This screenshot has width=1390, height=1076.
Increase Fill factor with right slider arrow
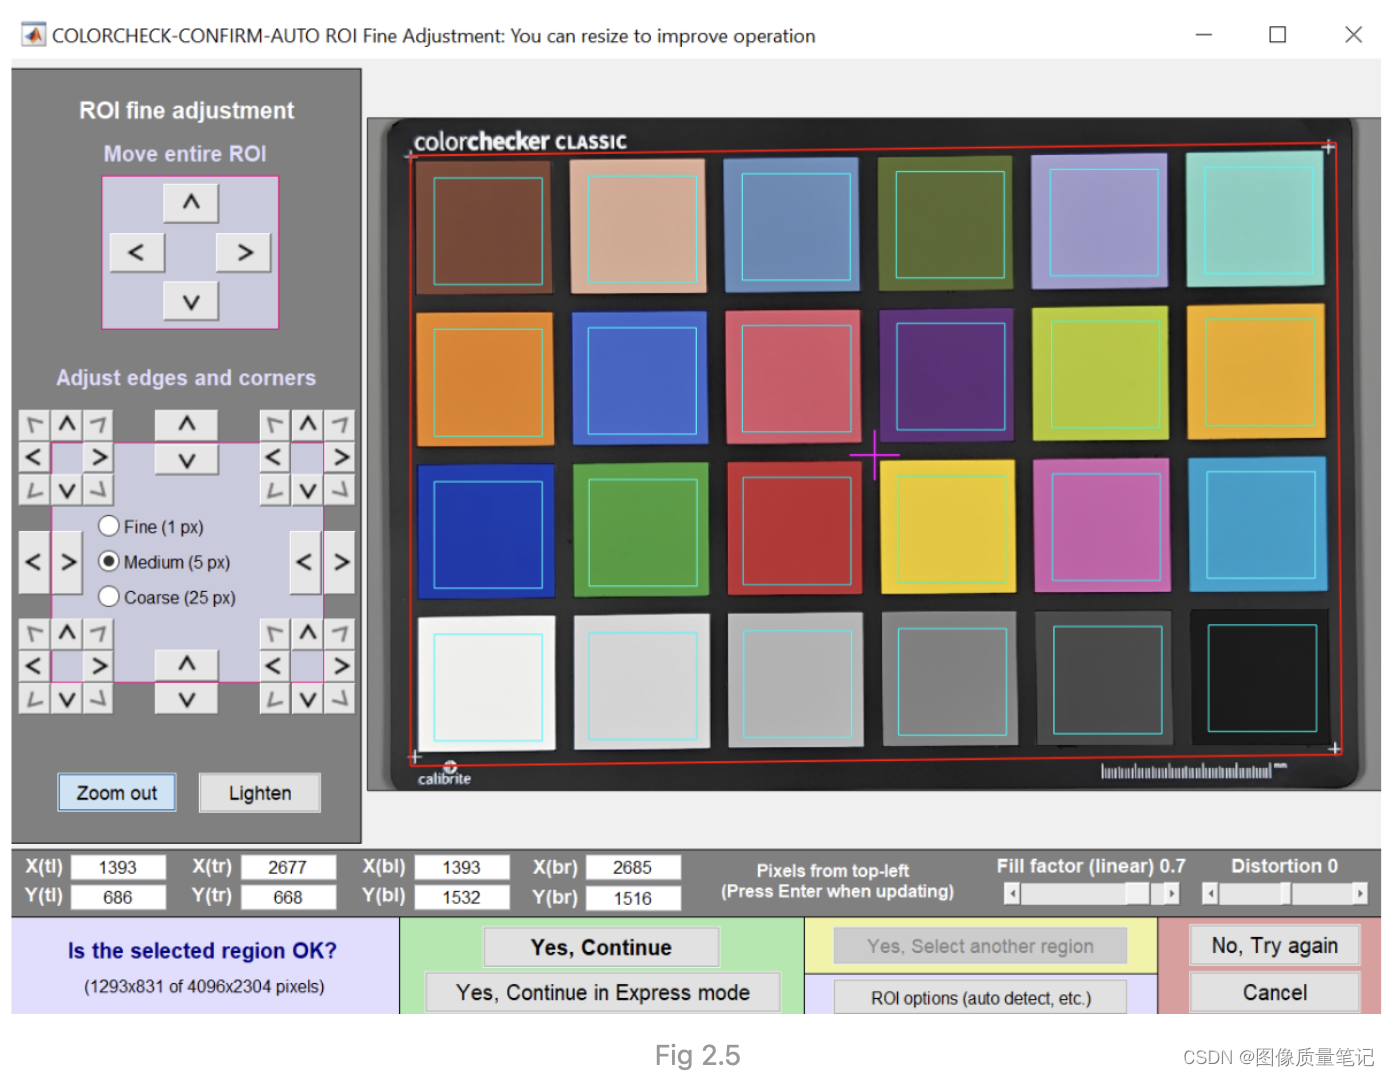pos(1171,893)
